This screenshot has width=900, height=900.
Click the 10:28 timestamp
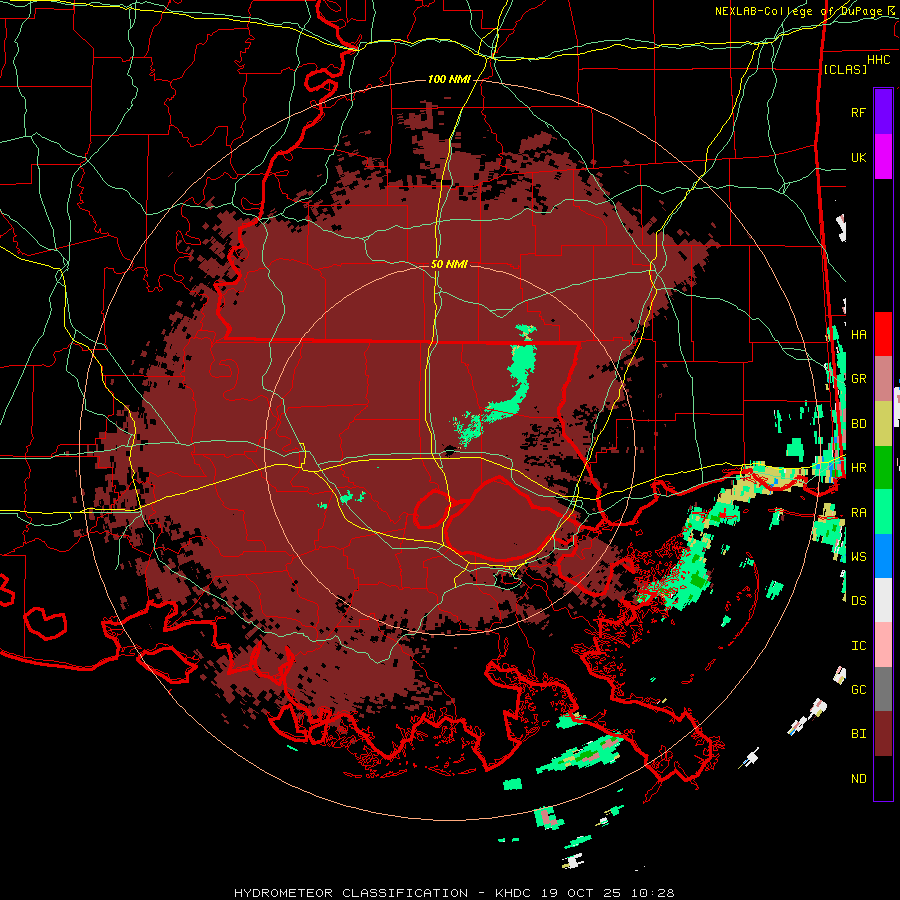tap(654, 893)
